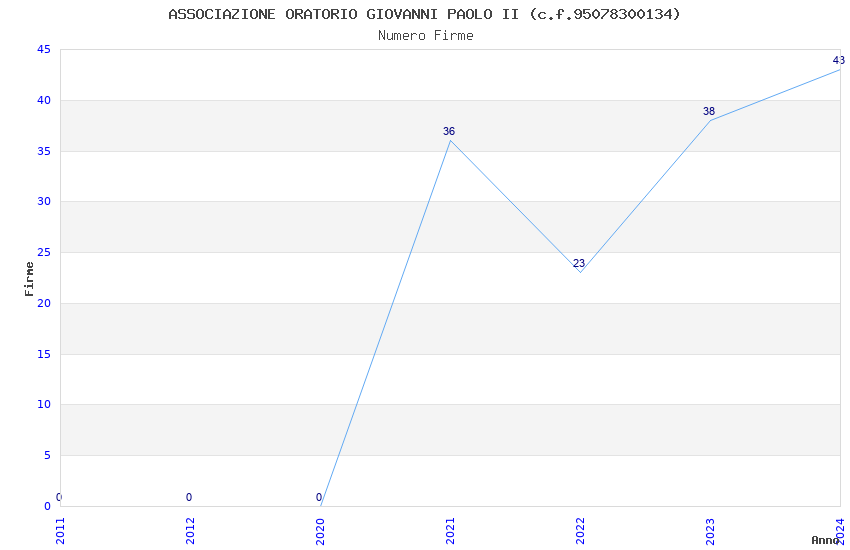The image size is (850, 550).
Task: Click the subtitle Numero Firme
Action: [426, 36]
